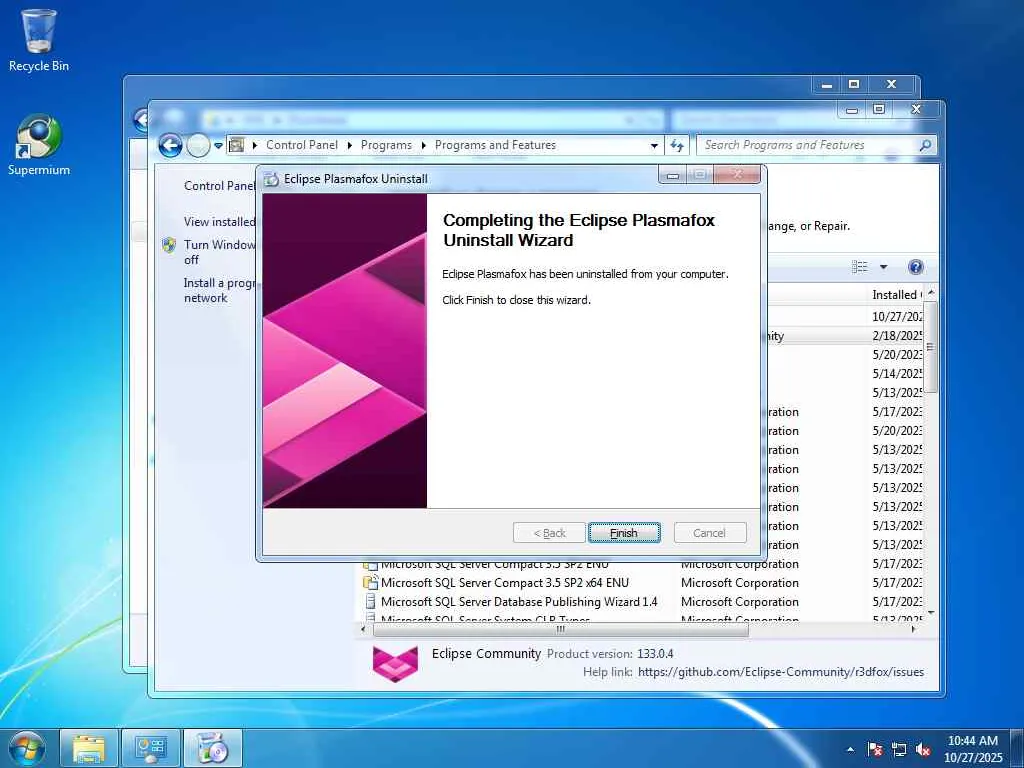Click scroll-left arrow of the program list
This screenshot has width=1024, height=768.
click(364, 630)
